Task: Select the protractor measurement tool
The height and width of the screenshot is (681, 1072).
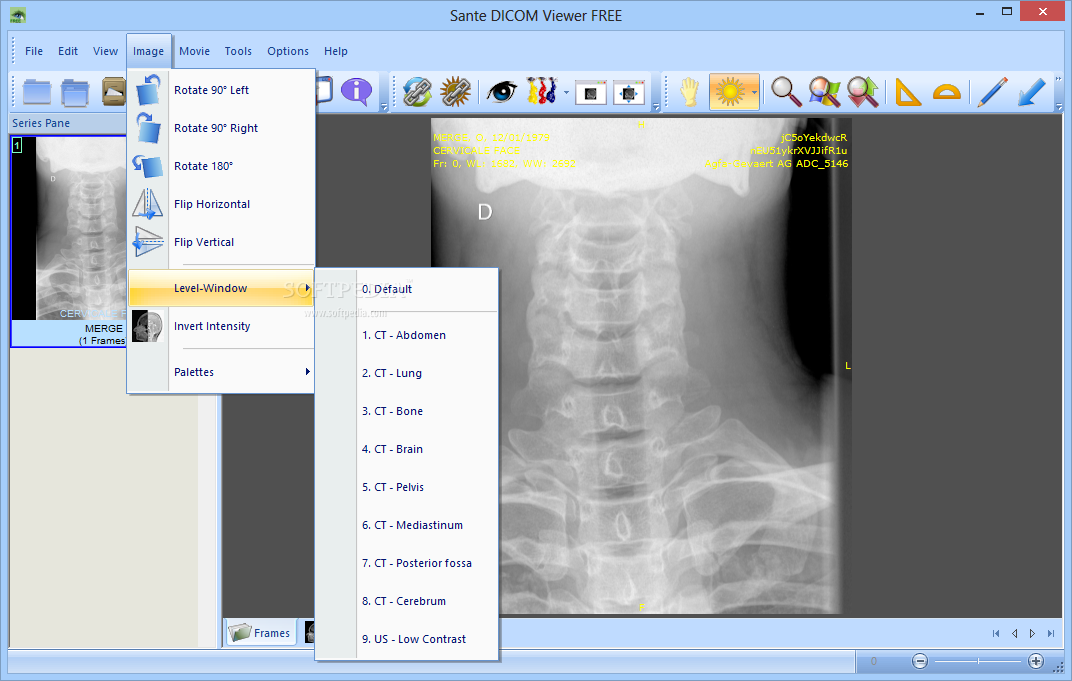Action: (947, 92)
